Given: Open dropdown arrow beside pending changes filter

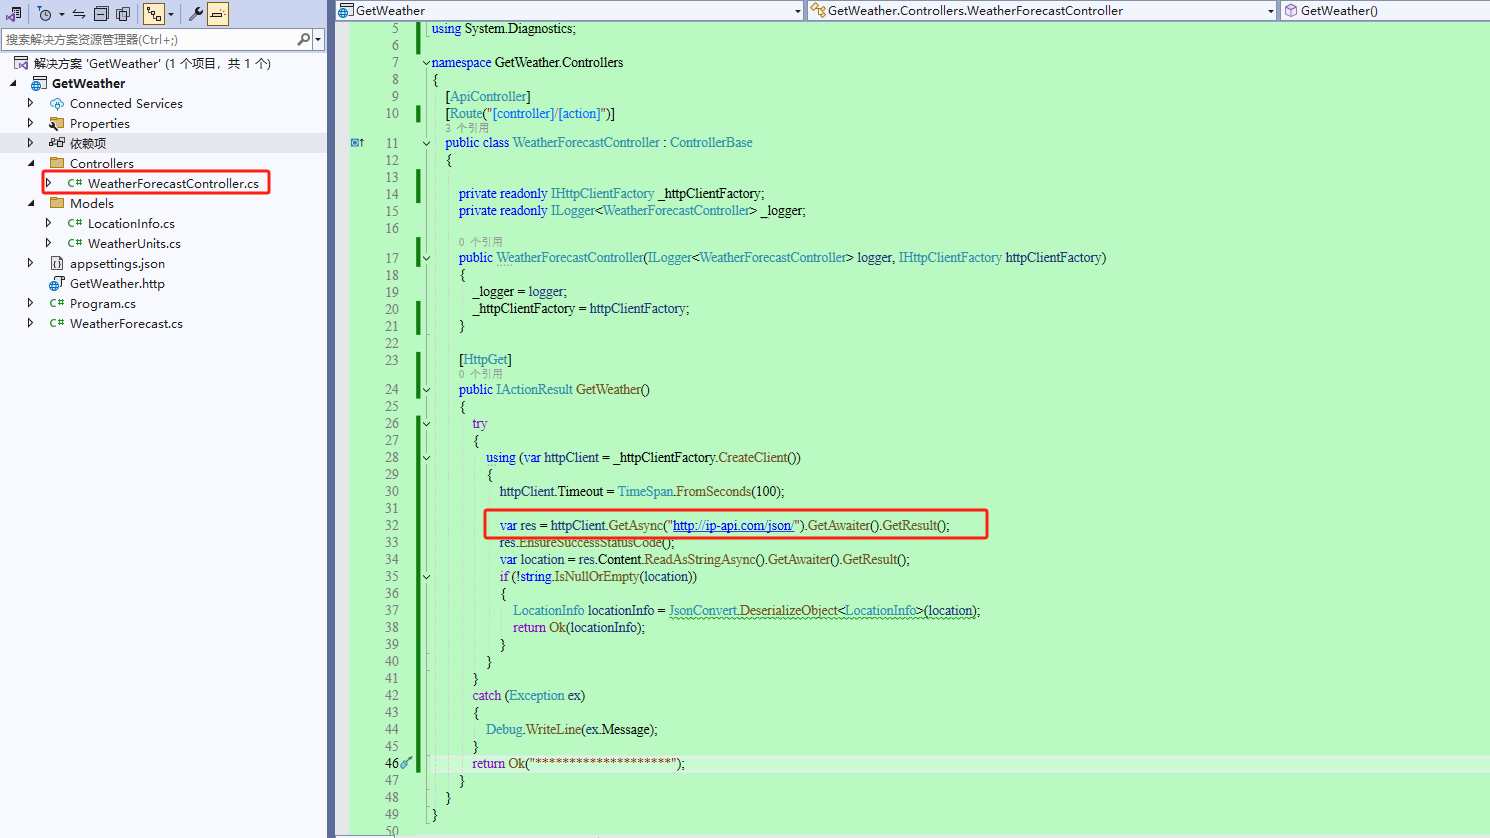Looking at the screenshot, I should point(61,14).
